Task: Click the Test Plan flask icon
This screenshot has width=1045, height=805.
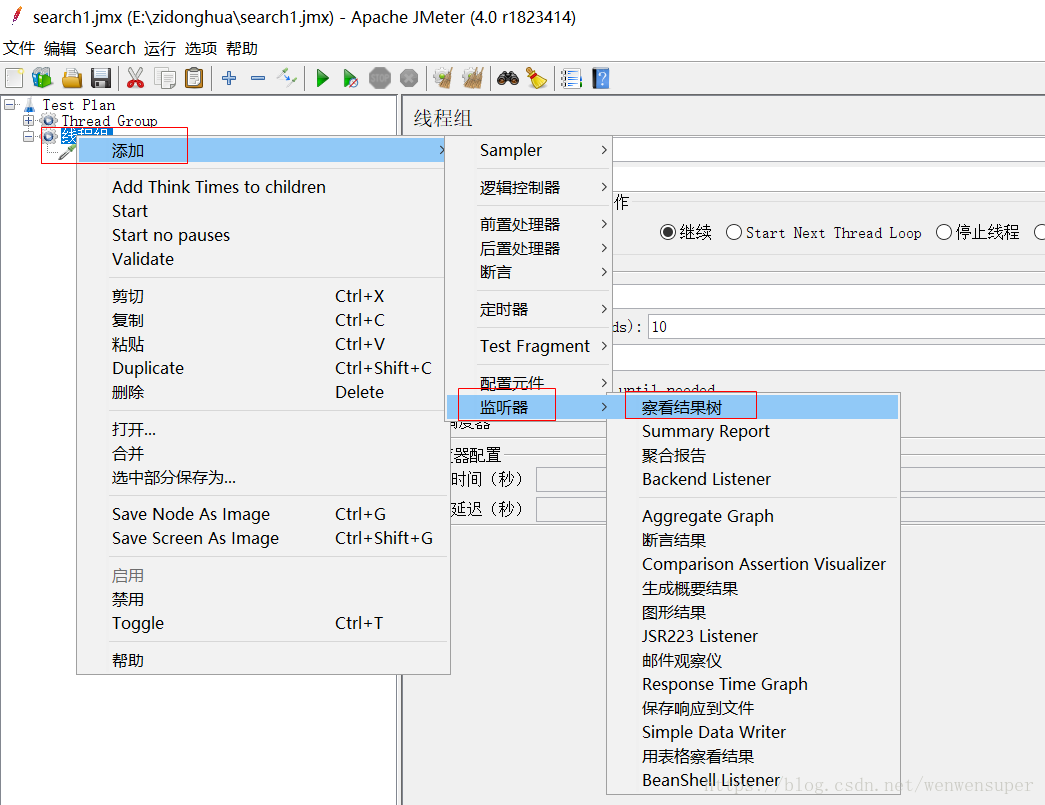Action: pos(30,105)
